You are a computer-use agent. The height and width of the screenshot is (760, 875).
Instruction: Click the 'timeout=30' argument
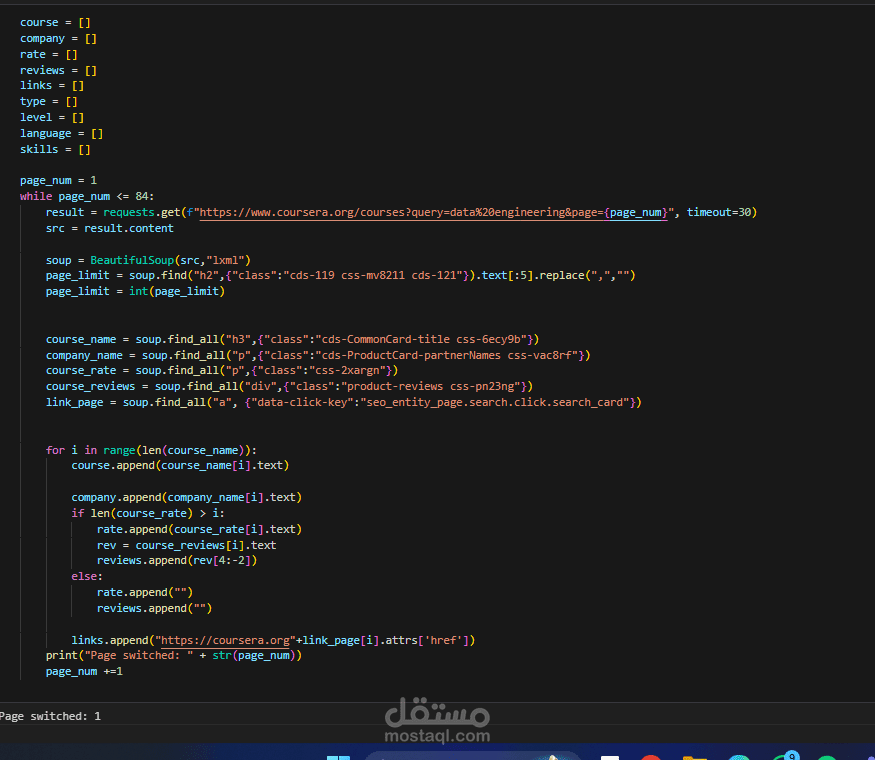pos(718,213)
